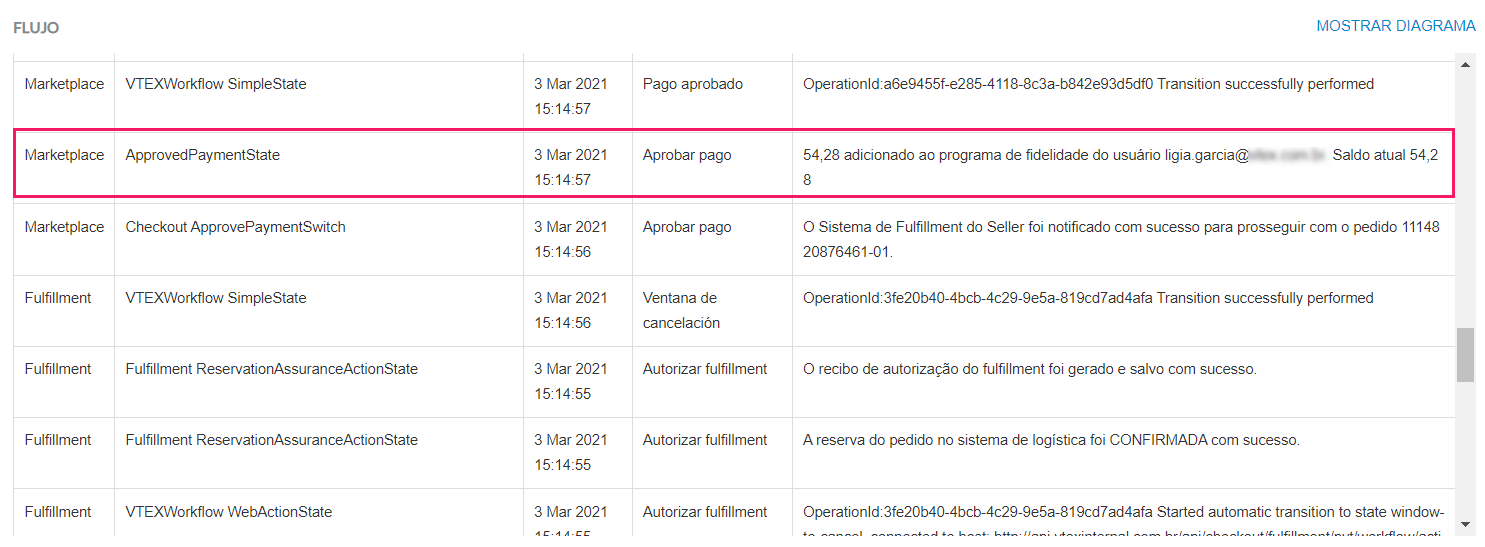Screen dimensions: 1485x547
Task: Click Marketplace cell in Checkout ApprovePaymentSwitch row
Action: pyautogui.click(x=64, y=240)
